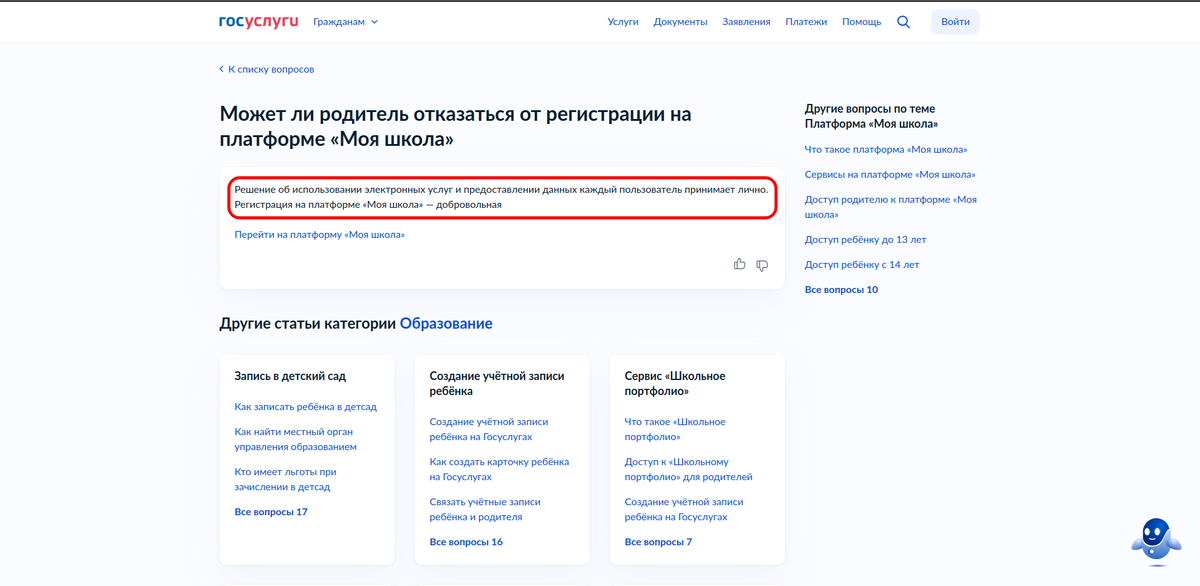Open Кто имеет льготы при зачислении
This screenshot has height=586, width=1200.
pyautogui.click(x=285, y=479)
